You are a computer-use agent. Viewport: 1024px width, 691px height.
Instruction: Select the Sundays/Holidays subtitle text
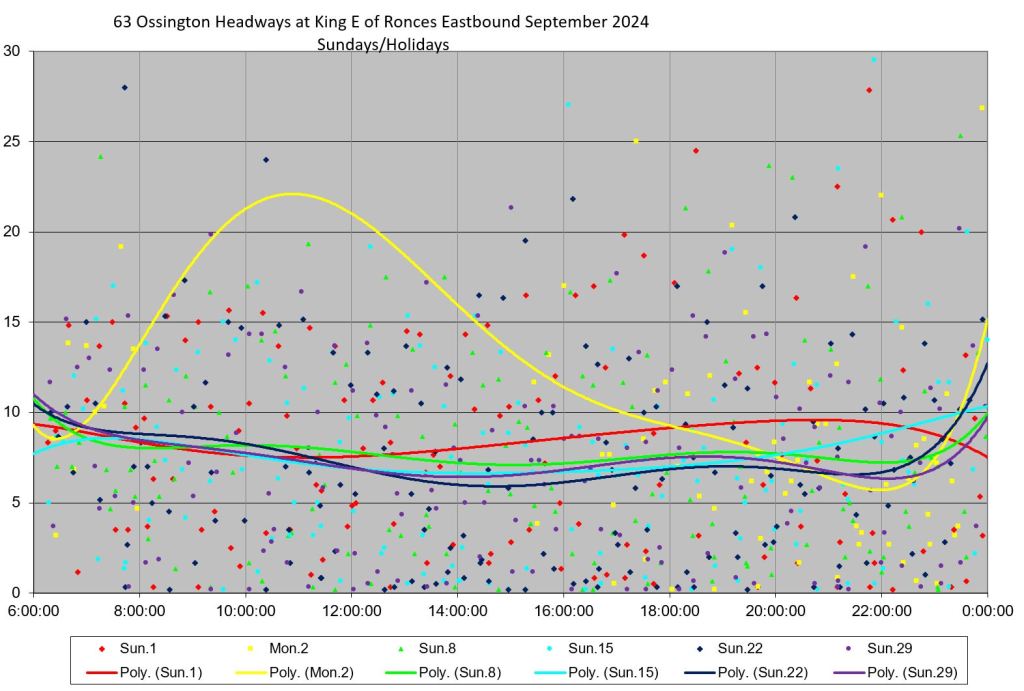pos(382,45)
